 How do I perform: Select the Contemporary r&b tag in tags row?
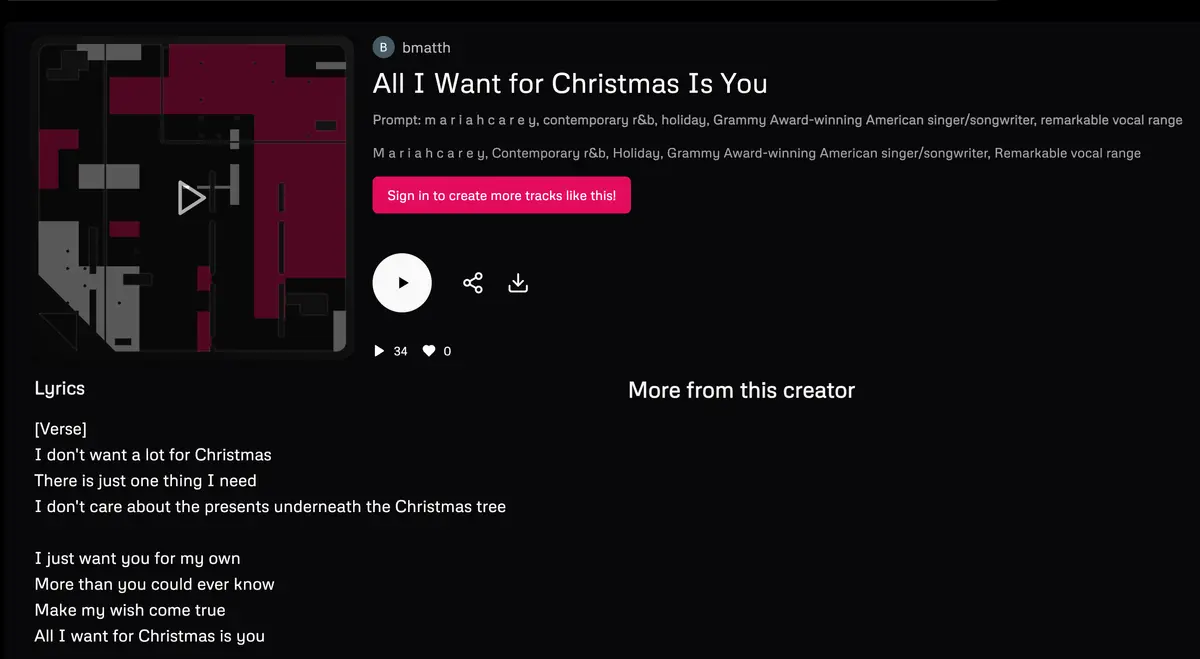click(x=548, y=153)
